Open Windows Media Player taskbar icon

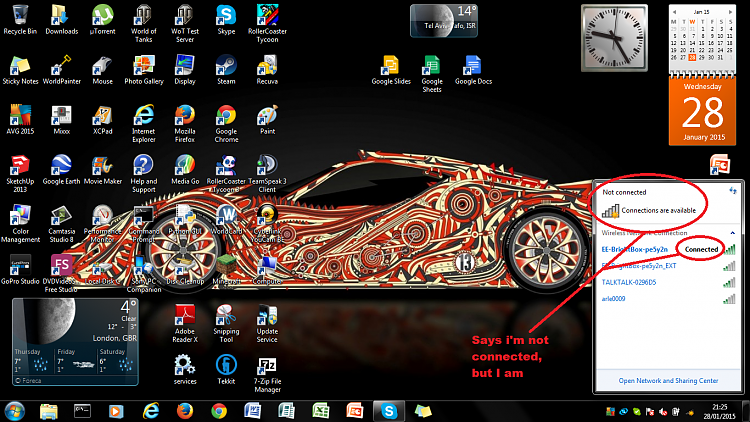[x=116, y=411]
